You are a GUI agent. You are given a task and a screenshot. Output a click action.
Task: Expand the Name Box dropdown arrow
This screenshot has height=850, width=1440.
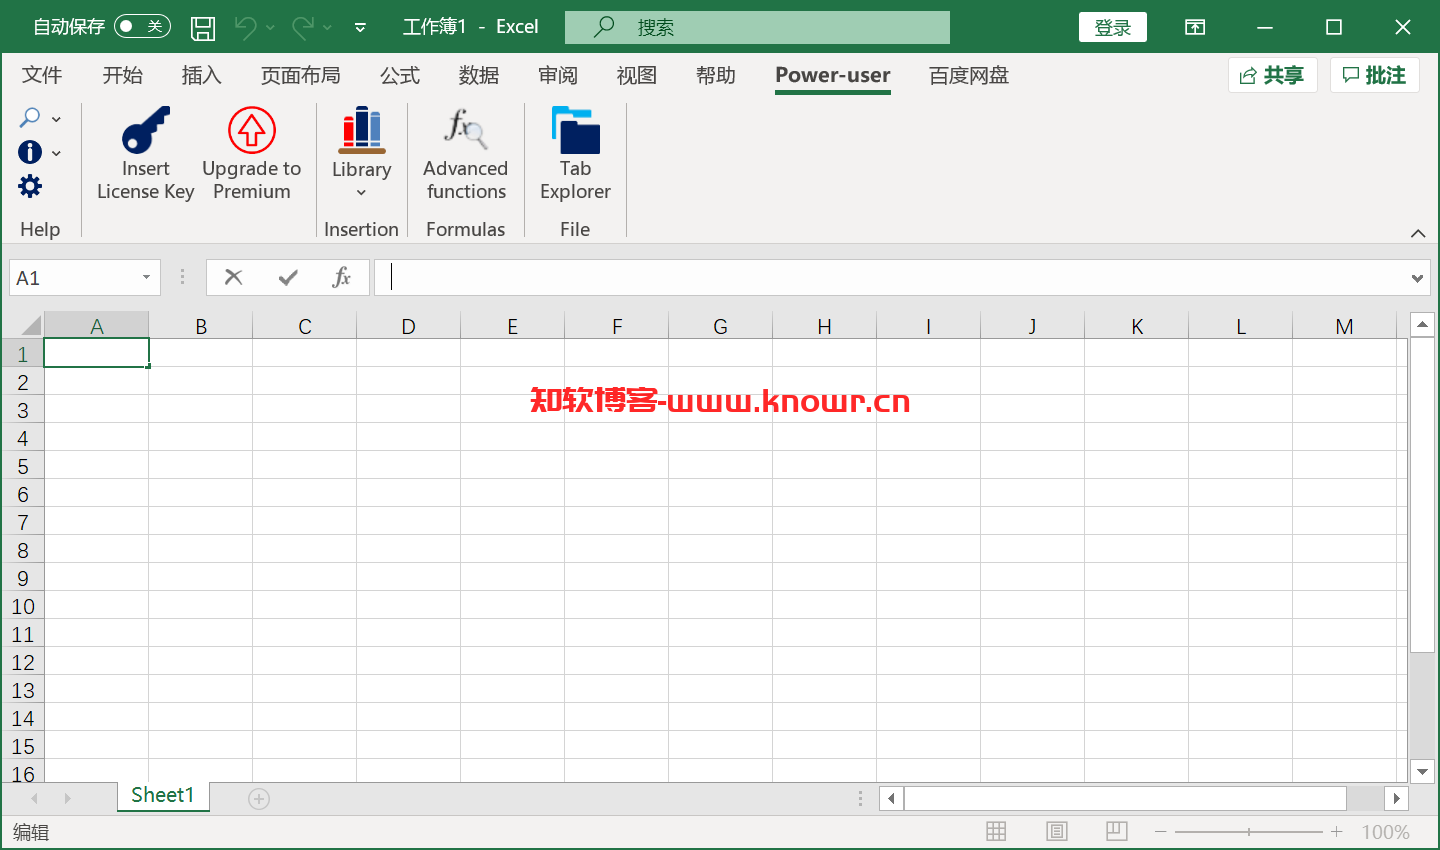146,277
